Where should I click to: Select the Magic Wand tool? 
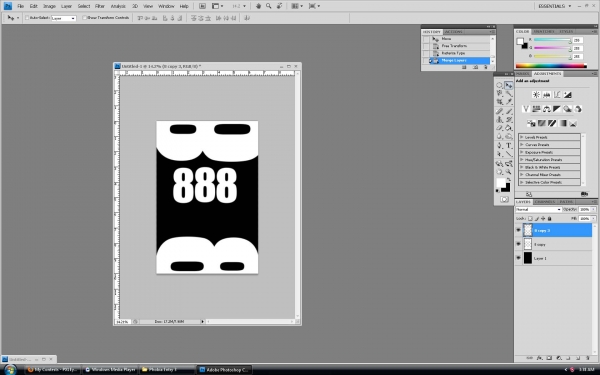coord(509,93)
